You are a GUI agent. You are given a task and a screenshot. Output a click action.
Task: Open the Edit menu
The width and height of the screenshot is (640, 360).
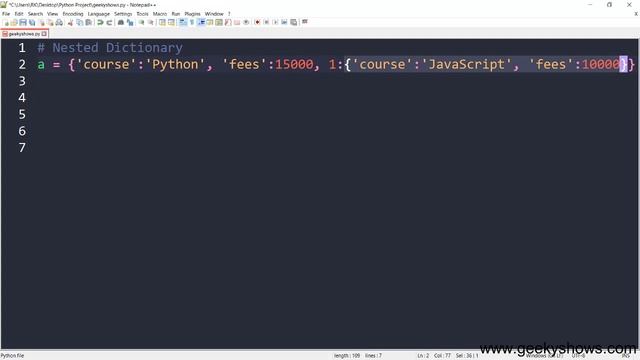(x=19, y=14)
